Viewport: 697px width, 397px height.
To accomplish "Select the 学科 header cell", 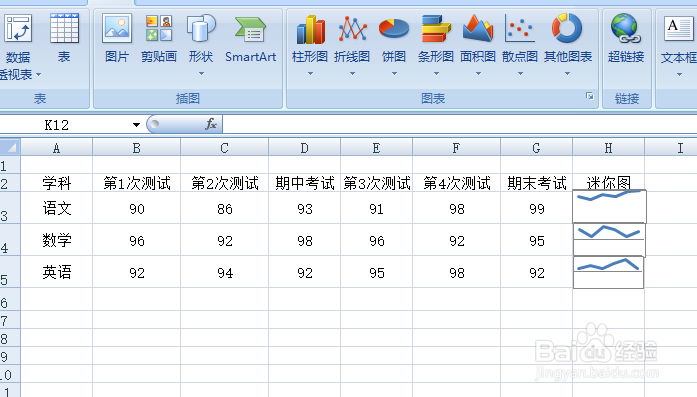I will pos(56,183).
